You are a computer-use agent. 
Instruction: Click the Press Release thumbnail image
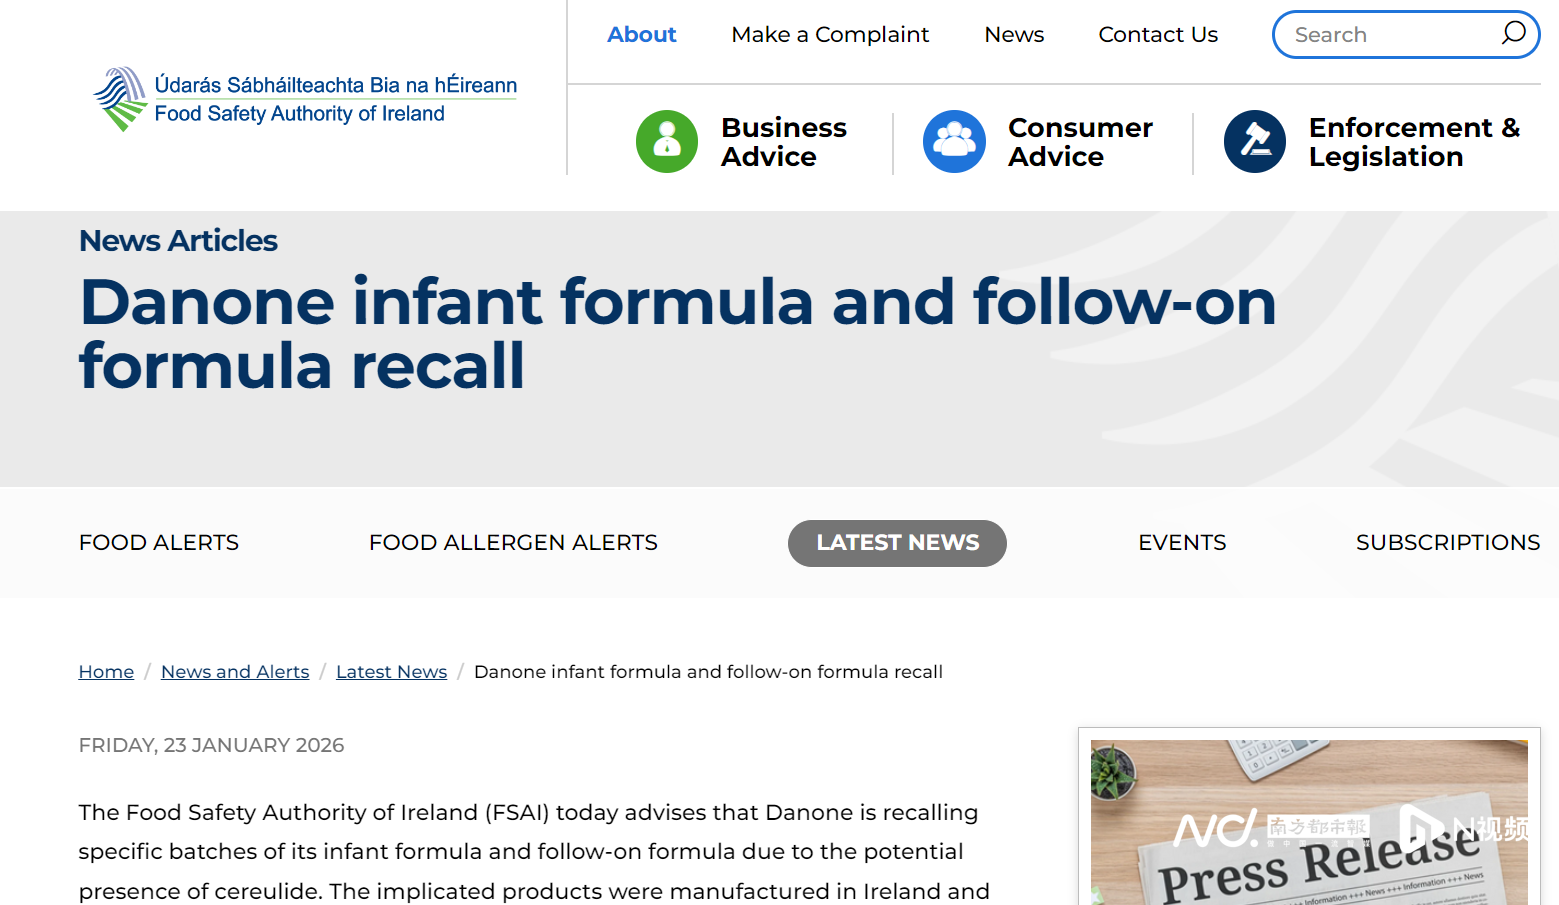pyautogui.click(x=1309, y=822)
